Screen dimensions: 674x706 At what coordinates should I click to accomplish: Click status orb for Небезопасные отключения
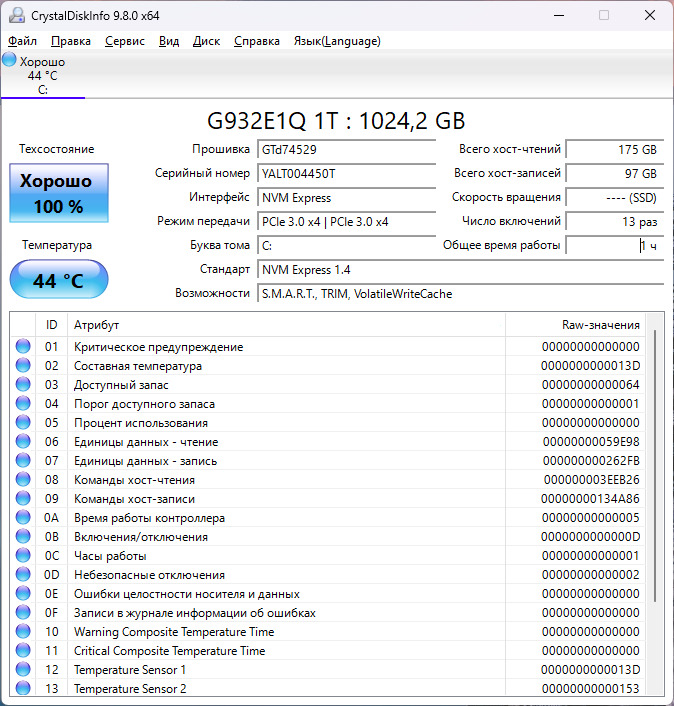pyautogui.click(x=23, y=575)
